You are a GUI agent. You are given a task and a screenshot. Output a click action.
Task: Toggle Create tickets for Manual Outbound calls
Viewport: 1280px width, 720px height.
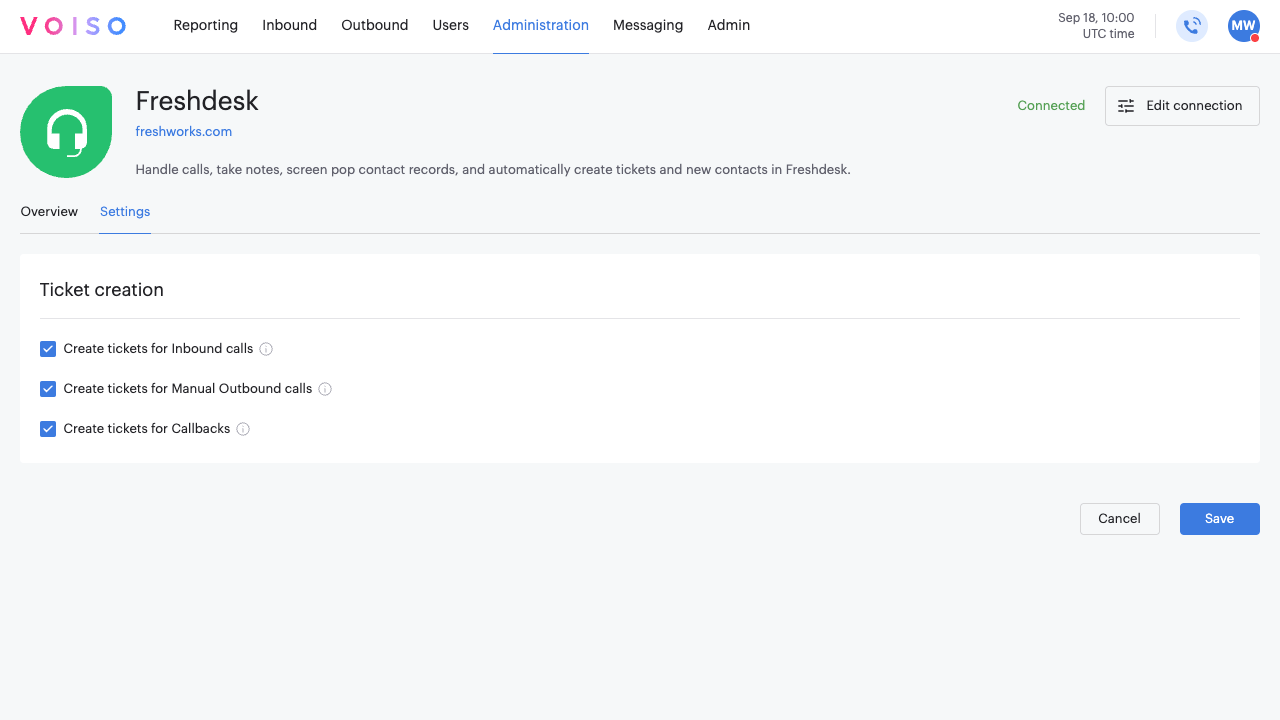(x=48, y=389)
